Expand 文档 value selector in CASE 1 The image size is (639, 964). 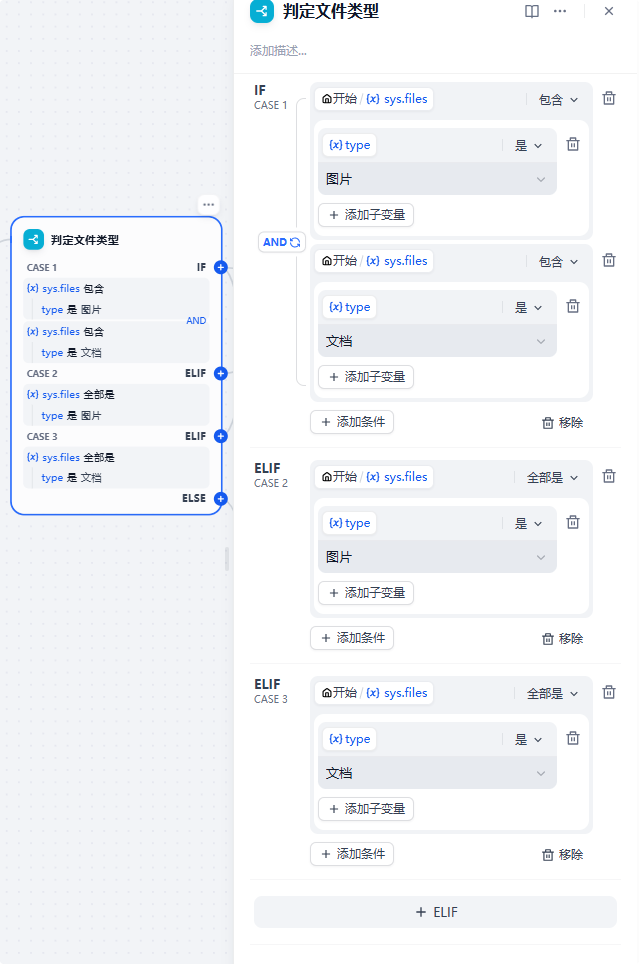(x=437, y=341)
